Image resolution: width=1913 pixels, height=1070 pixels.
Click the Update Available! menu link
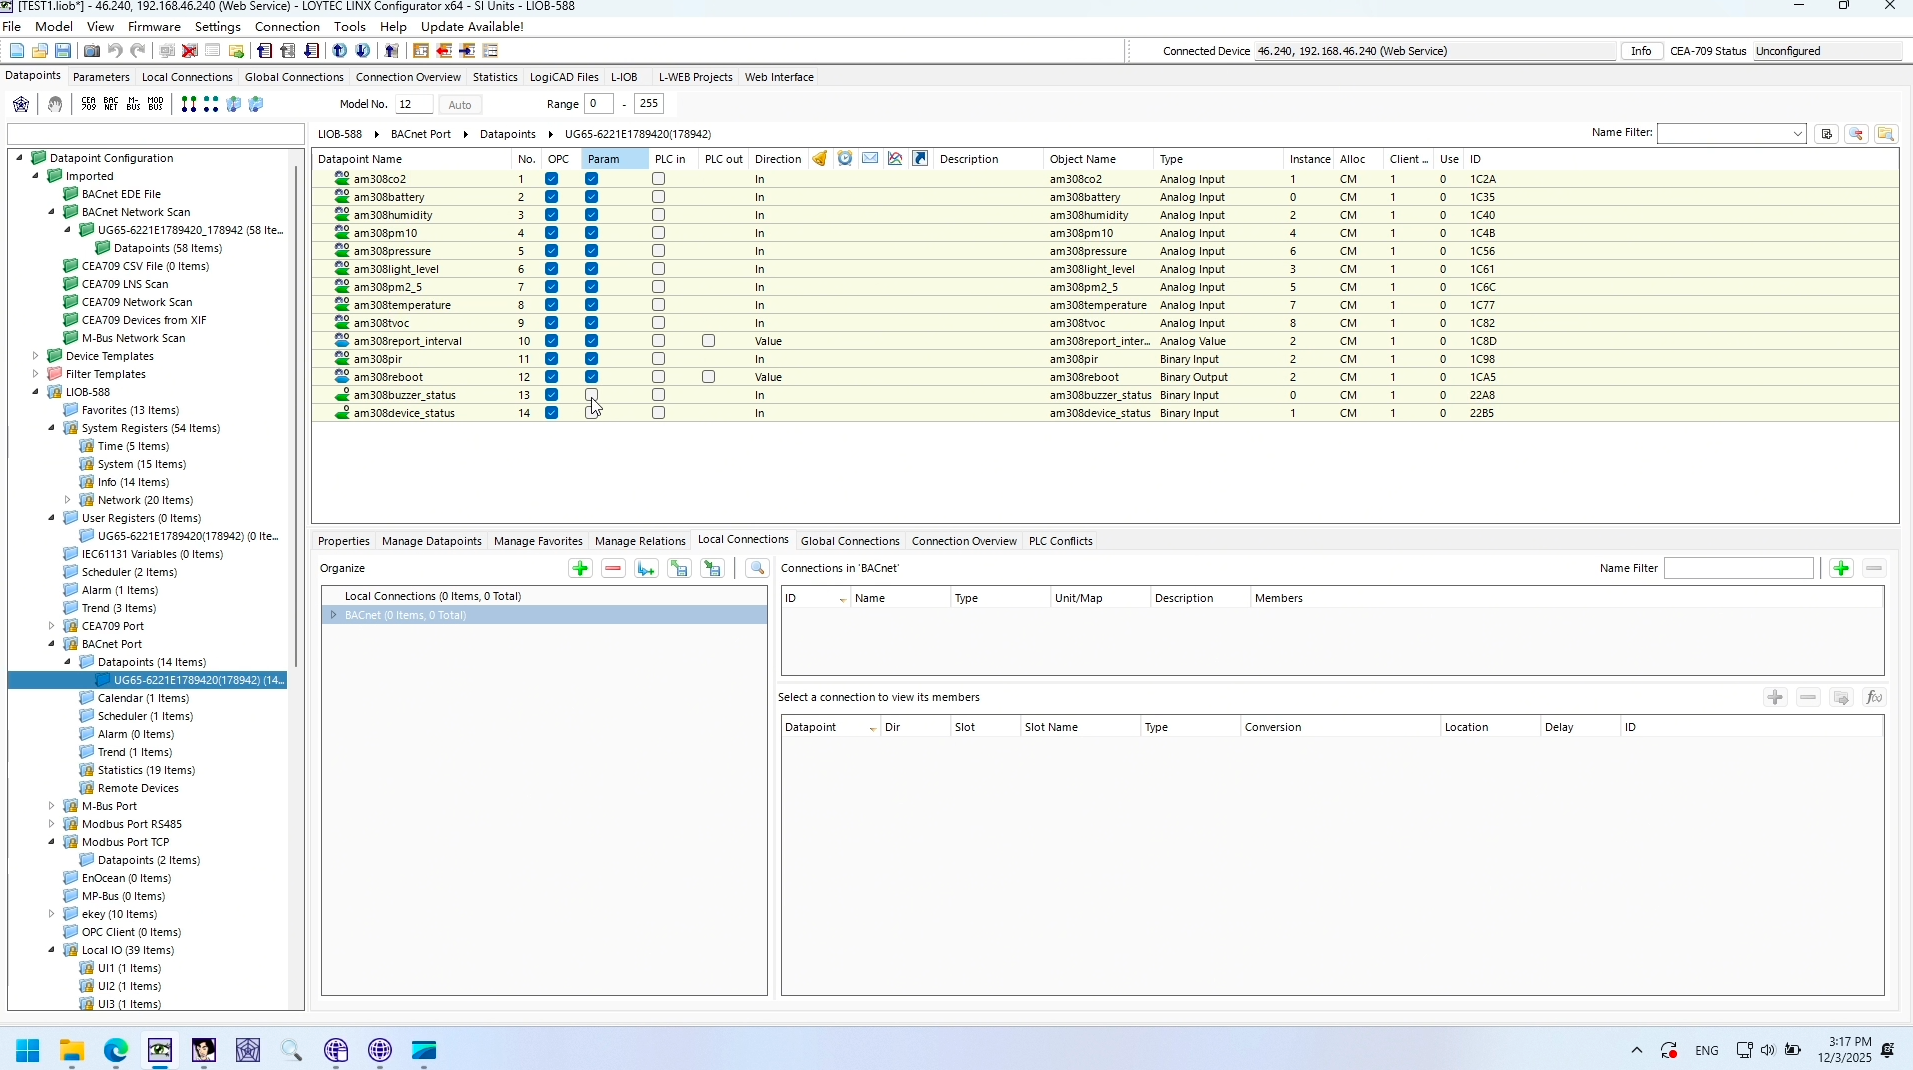[472, 27]
